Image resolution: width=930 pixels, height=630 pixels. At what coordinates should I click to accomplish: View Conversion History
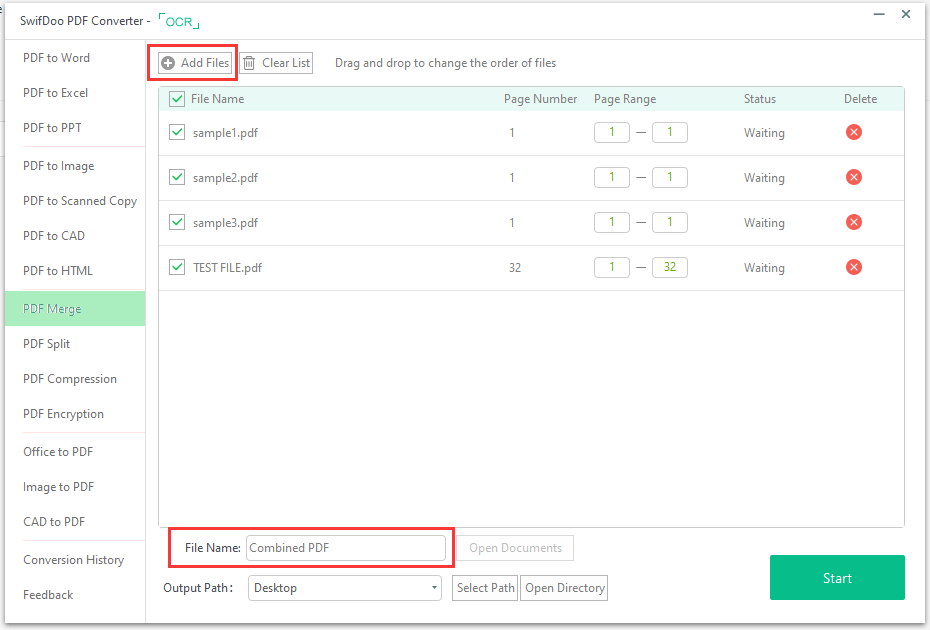coord(74,560)
